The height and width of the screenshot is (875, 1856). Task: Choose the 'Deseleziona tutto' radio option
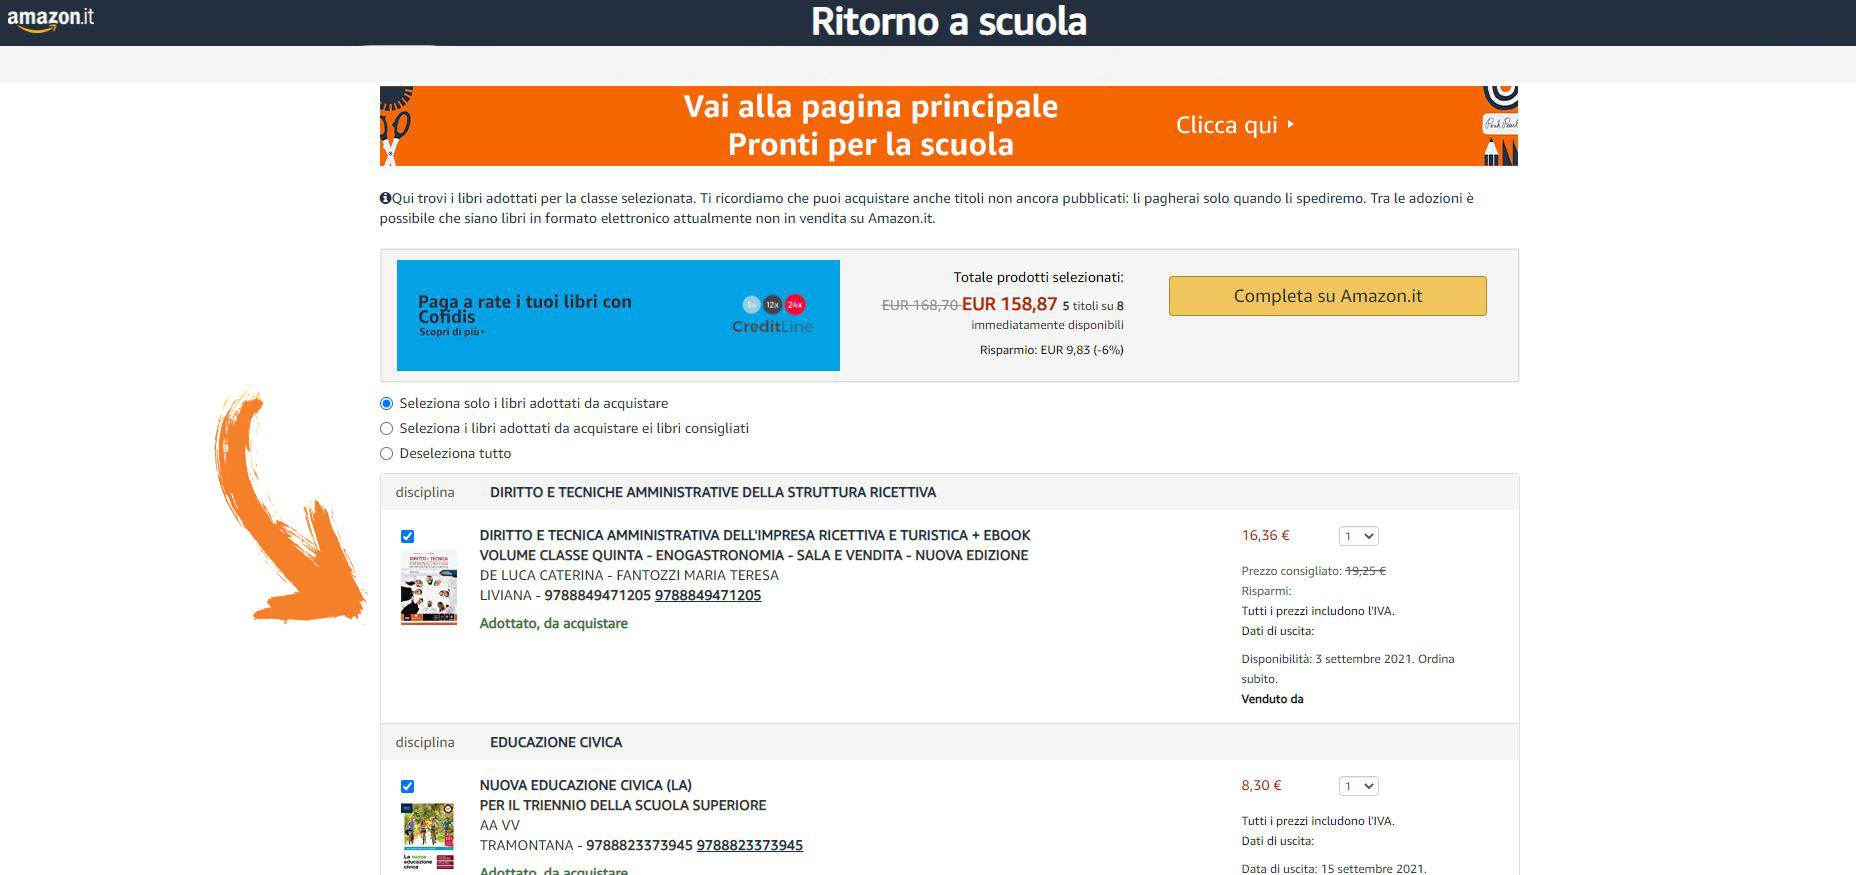[387, 454]
